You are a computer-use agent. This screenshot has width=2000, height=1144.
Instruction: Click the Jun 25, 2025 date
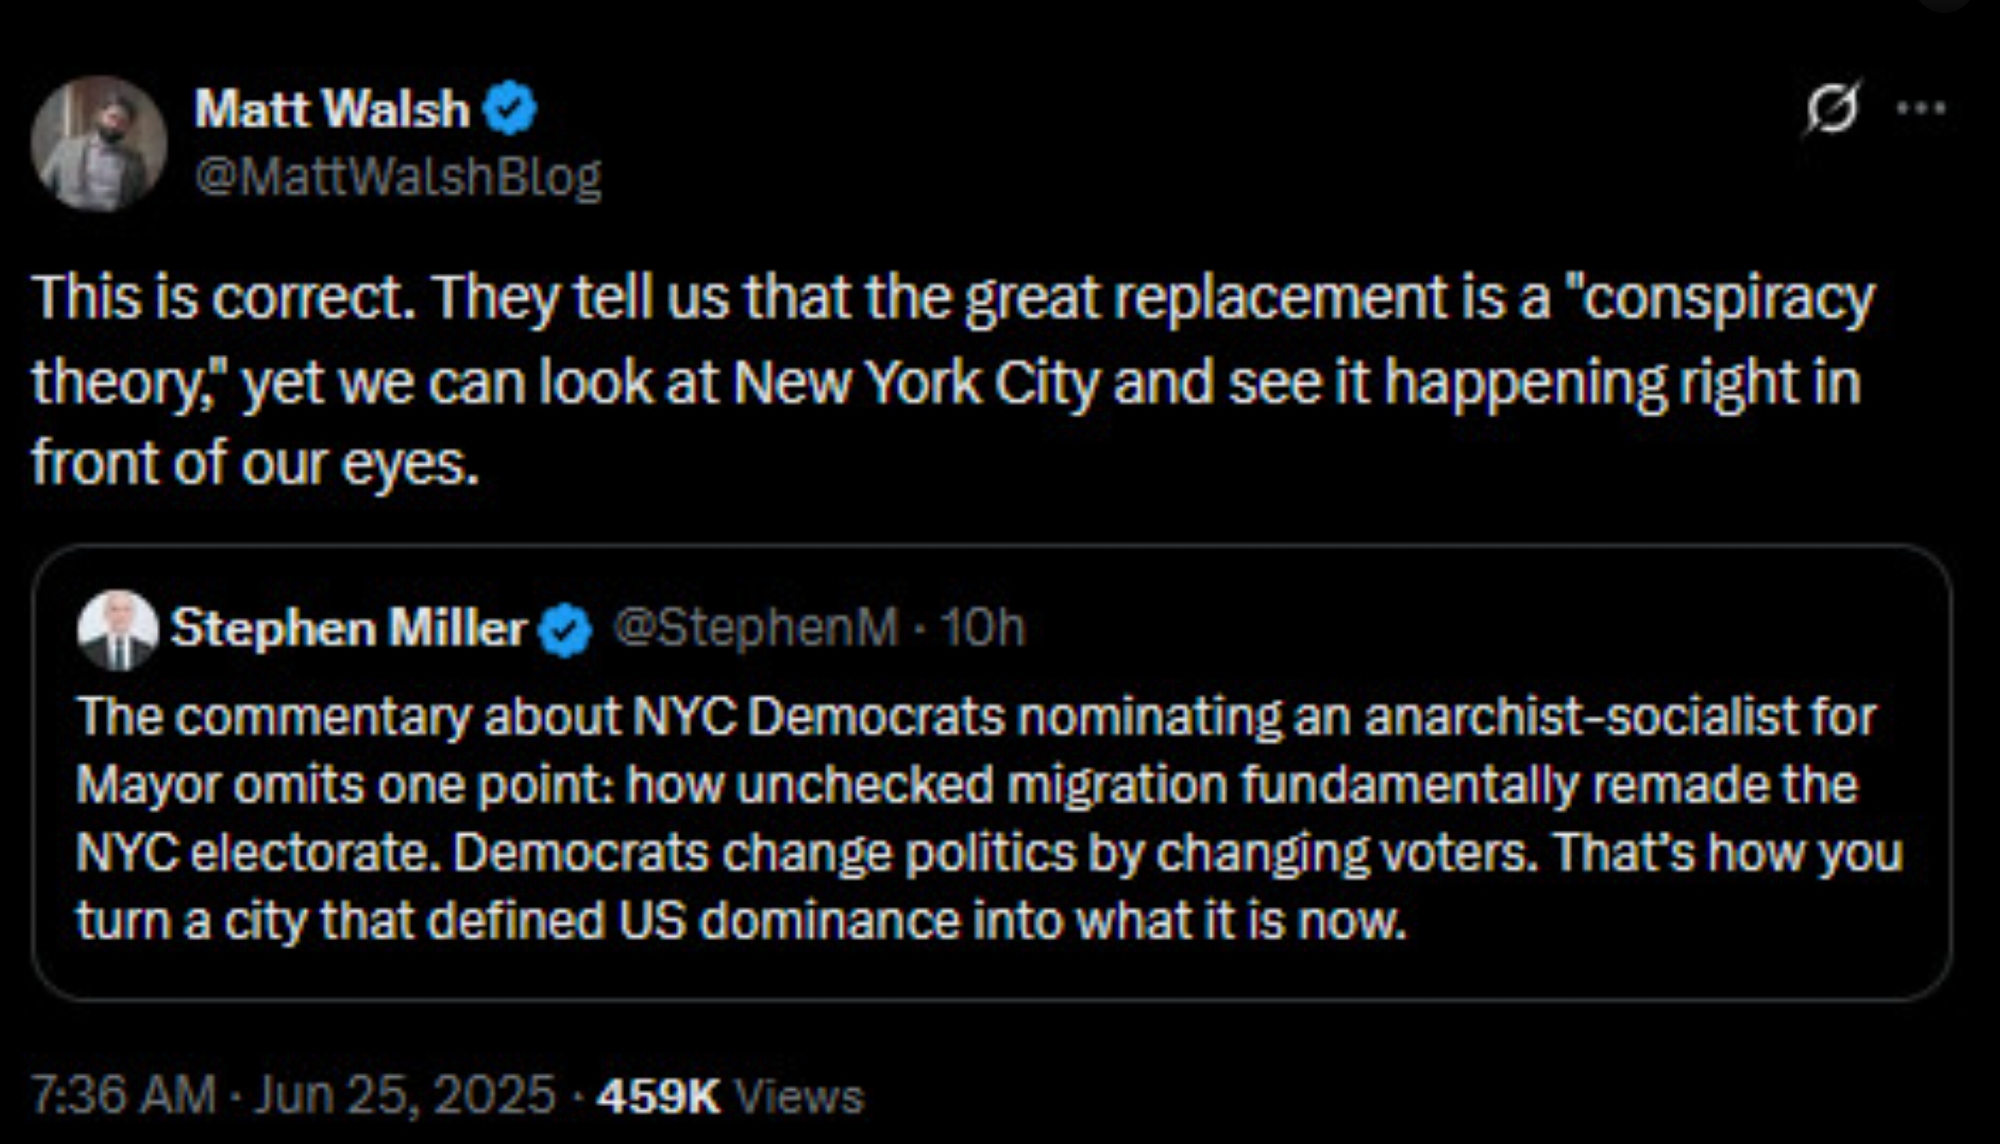[x=404, y=1094]
